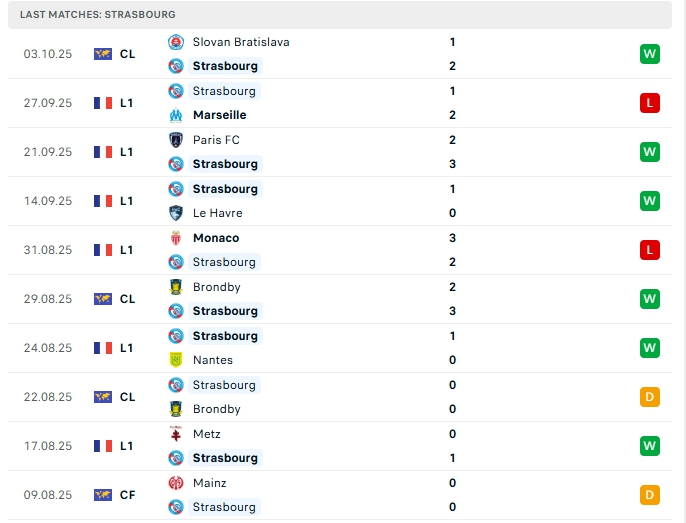Open the Le Havre team link

pyautogui.click(x=217, y=213)
